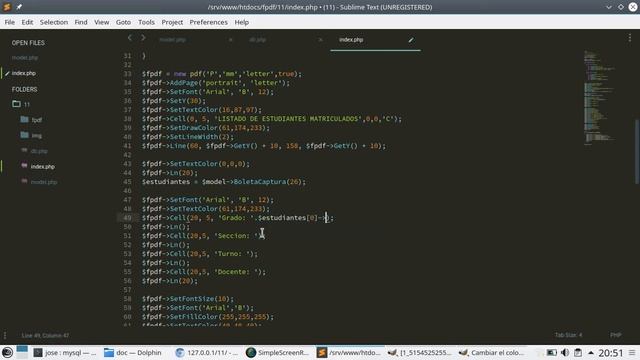Image resolution: width=640 pixels, height=360 pixels.
Task: Switch to 127.0.0.1/11/ browser window
Action: pyautogui.click(x=206, y=352)
